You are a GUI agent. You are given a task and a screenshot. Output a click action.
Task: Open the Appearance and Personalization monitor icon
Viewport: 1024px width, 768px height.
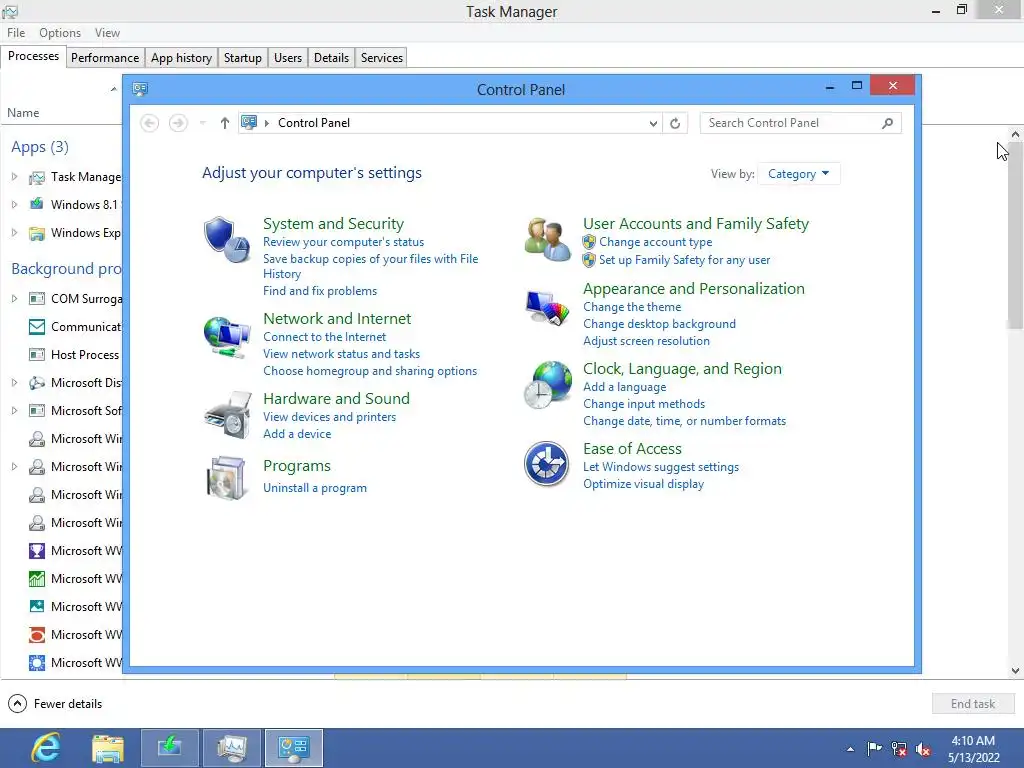point(547,307)
